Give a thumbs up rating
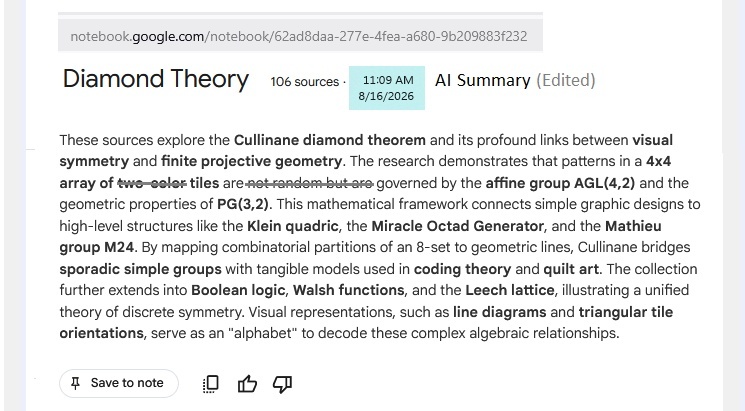Screen dimensions: 745x411 247,384
